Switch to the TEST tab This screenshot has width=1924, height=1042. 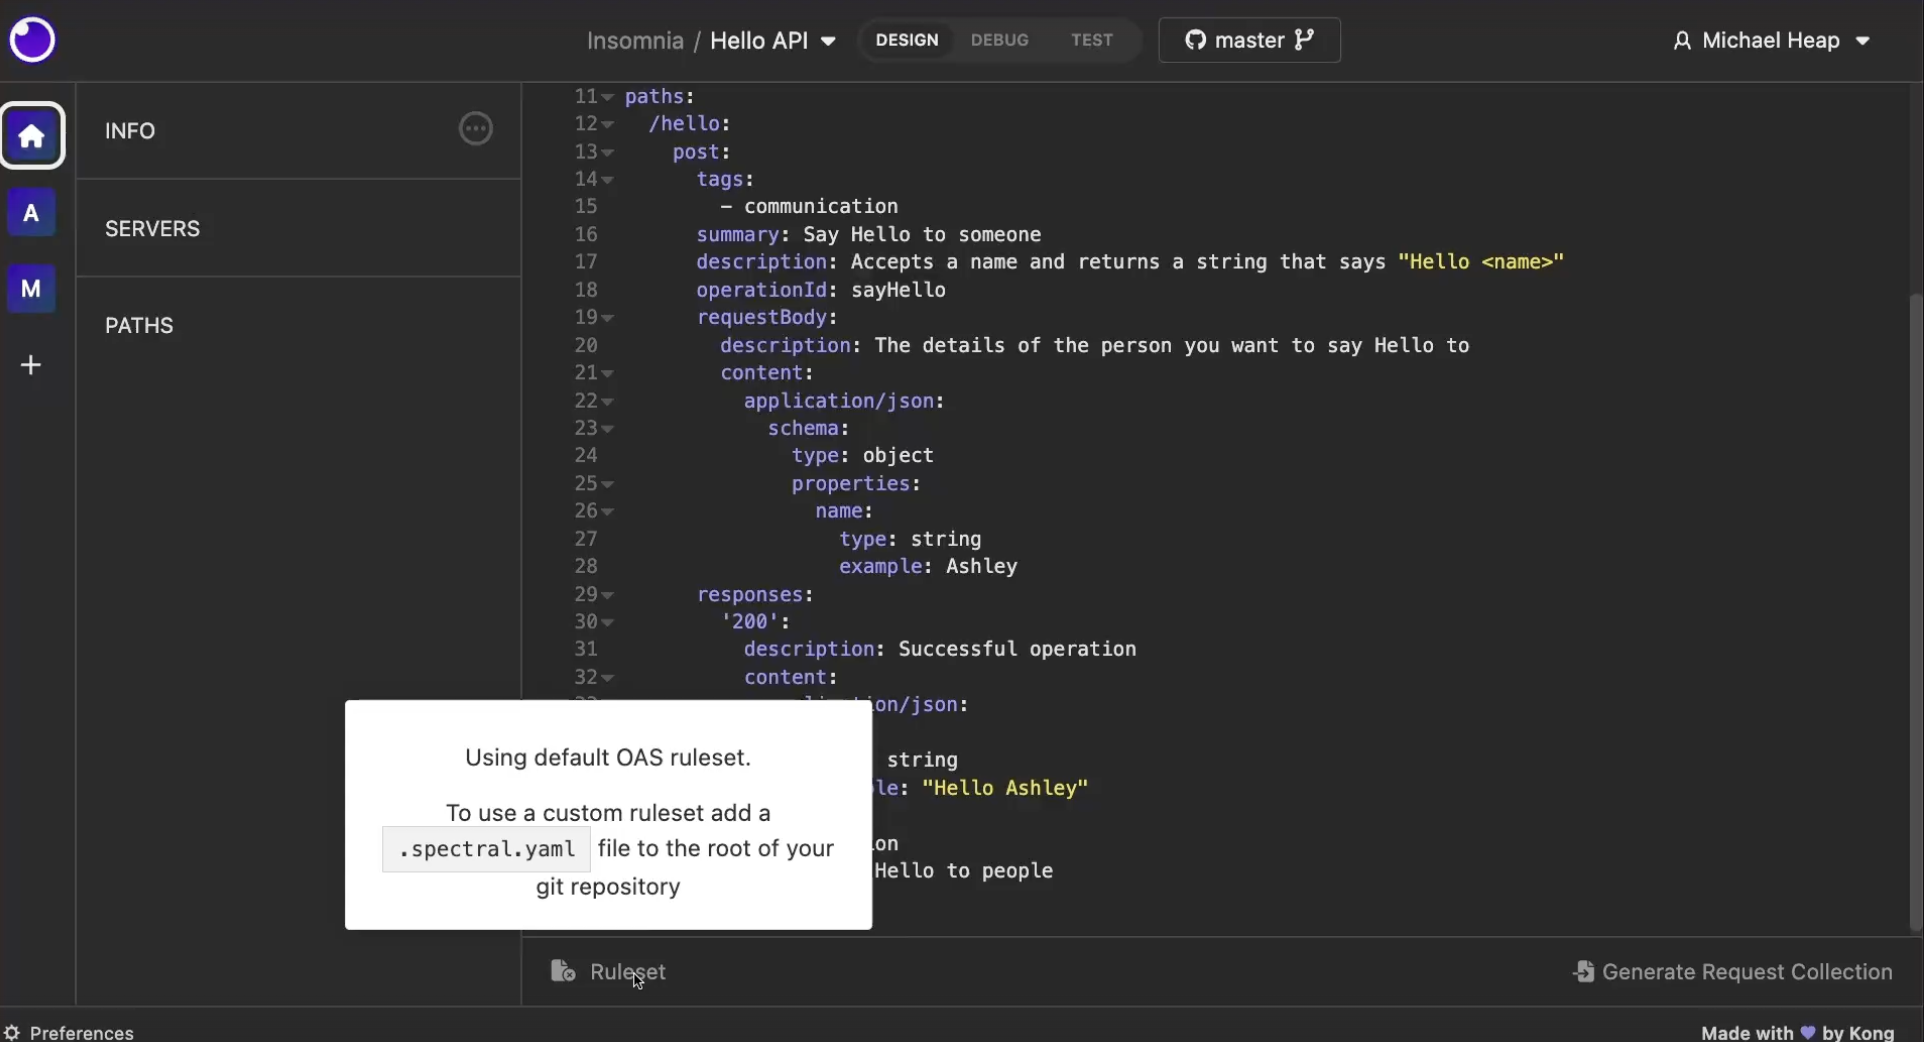point(1091,40)
